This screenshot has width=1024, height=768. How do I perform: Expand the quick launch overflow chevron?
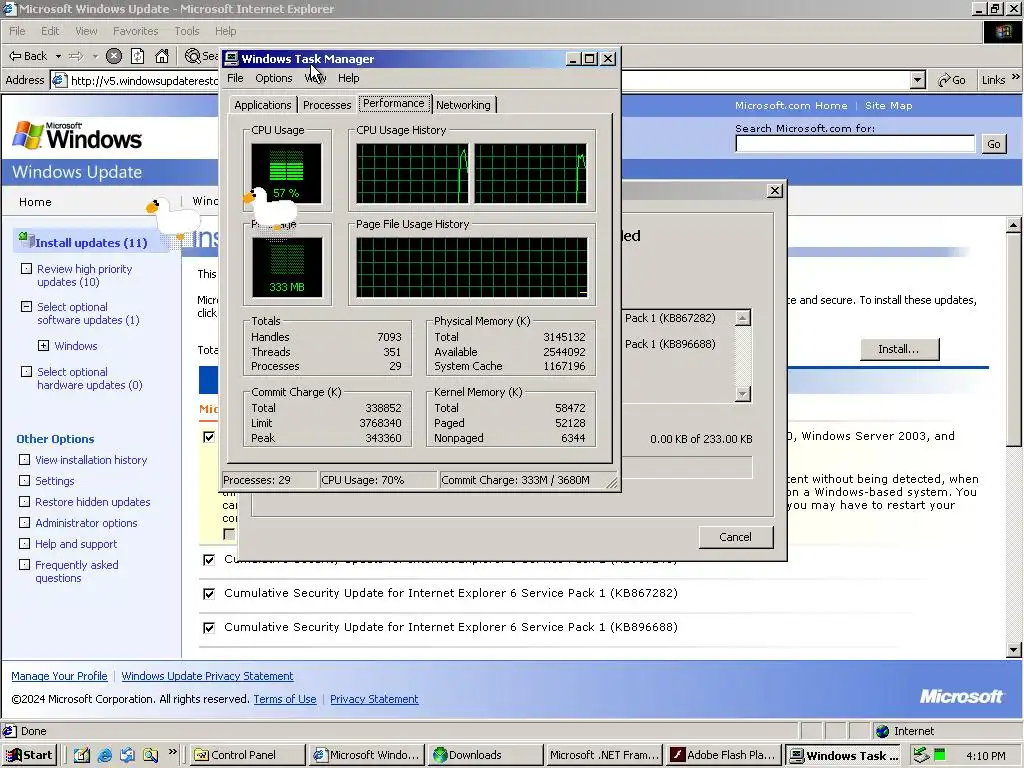[172, 752]
